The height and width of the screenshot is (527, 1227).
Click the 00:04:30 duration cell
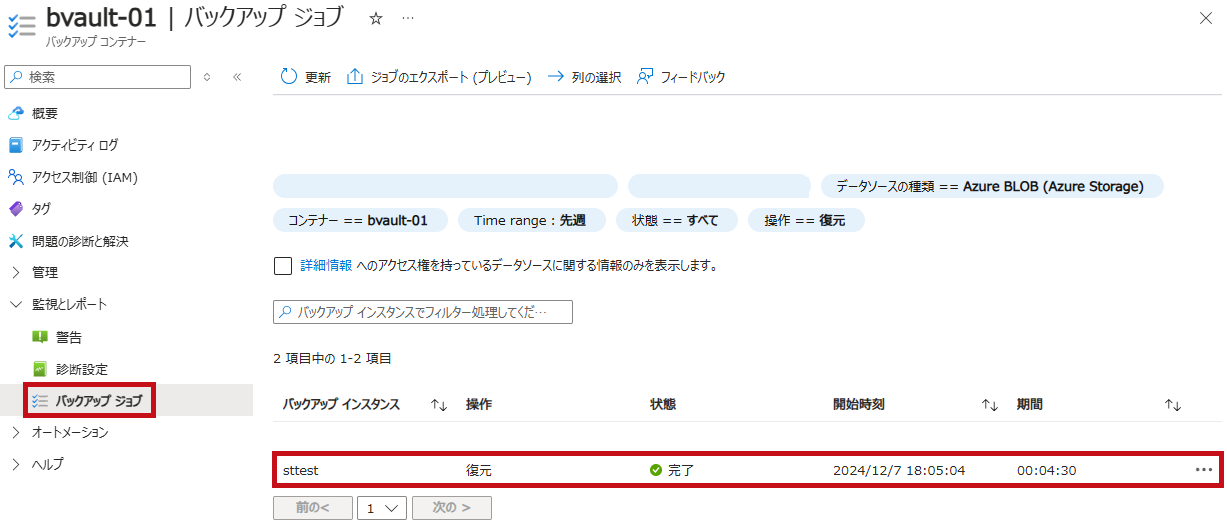(1047, 470)
